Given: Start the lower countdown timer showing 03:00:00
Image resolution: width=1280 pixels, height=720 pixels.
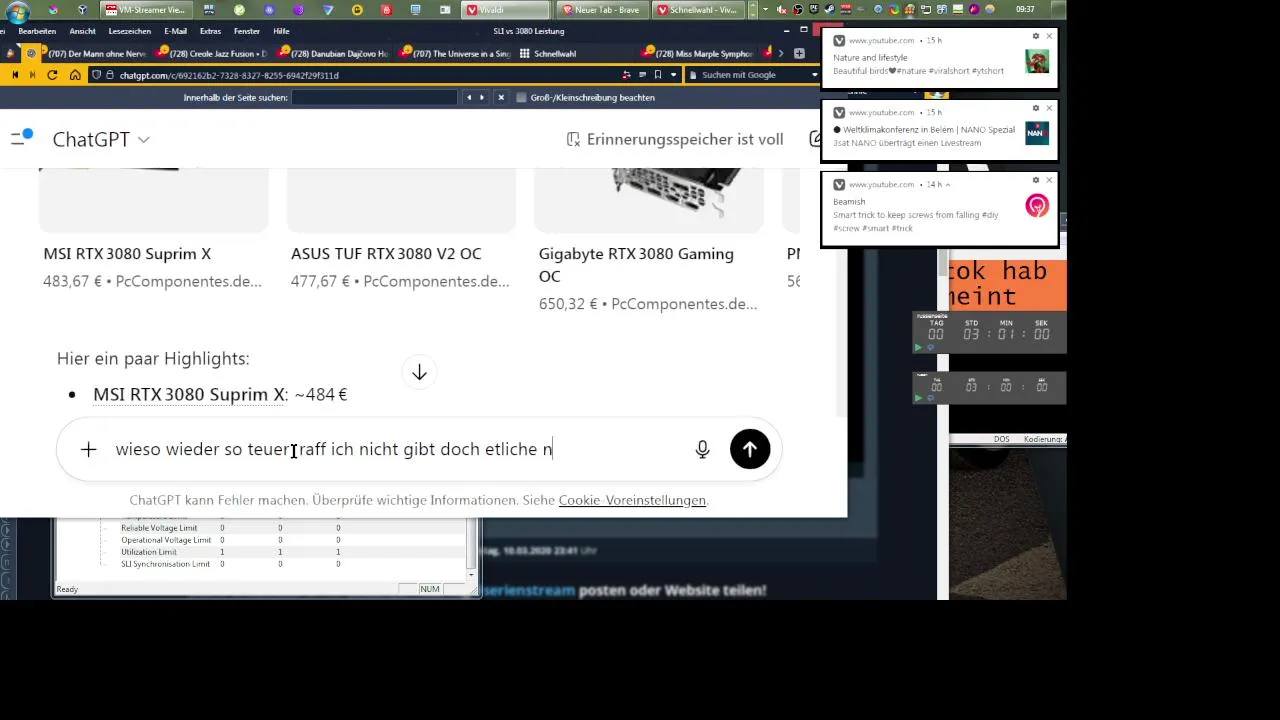Looking at the screenshot, I should tap(918, 398).
